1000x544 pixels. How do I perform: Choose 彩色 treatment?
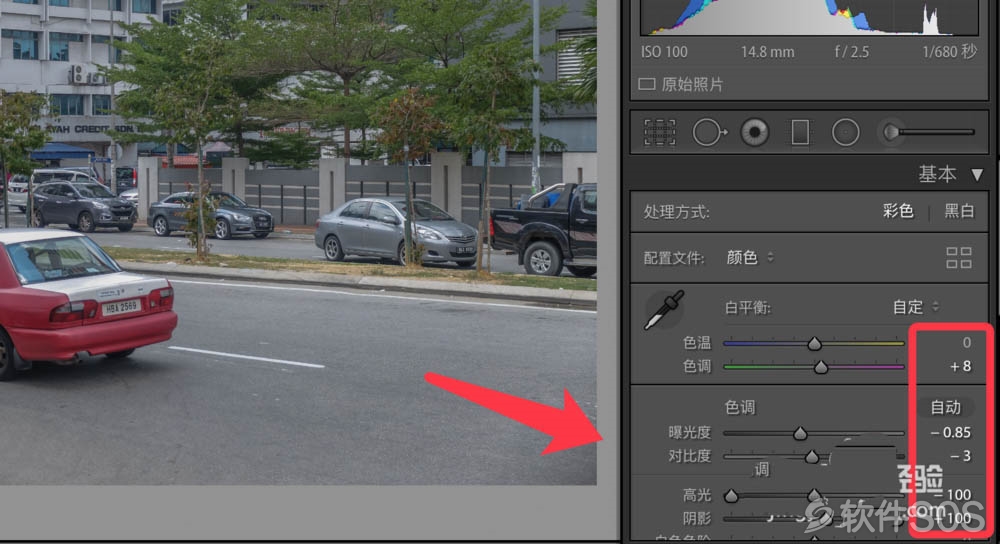[898, 211]
